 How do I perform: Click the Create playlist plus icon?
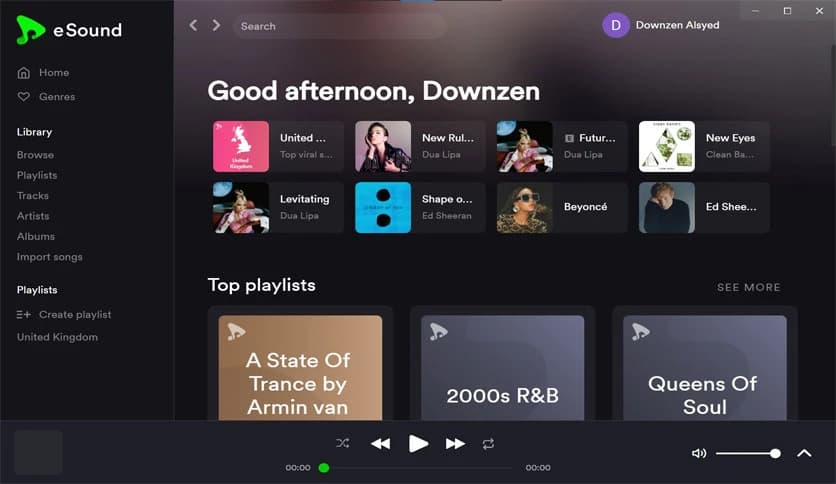[x=23, y=314]
